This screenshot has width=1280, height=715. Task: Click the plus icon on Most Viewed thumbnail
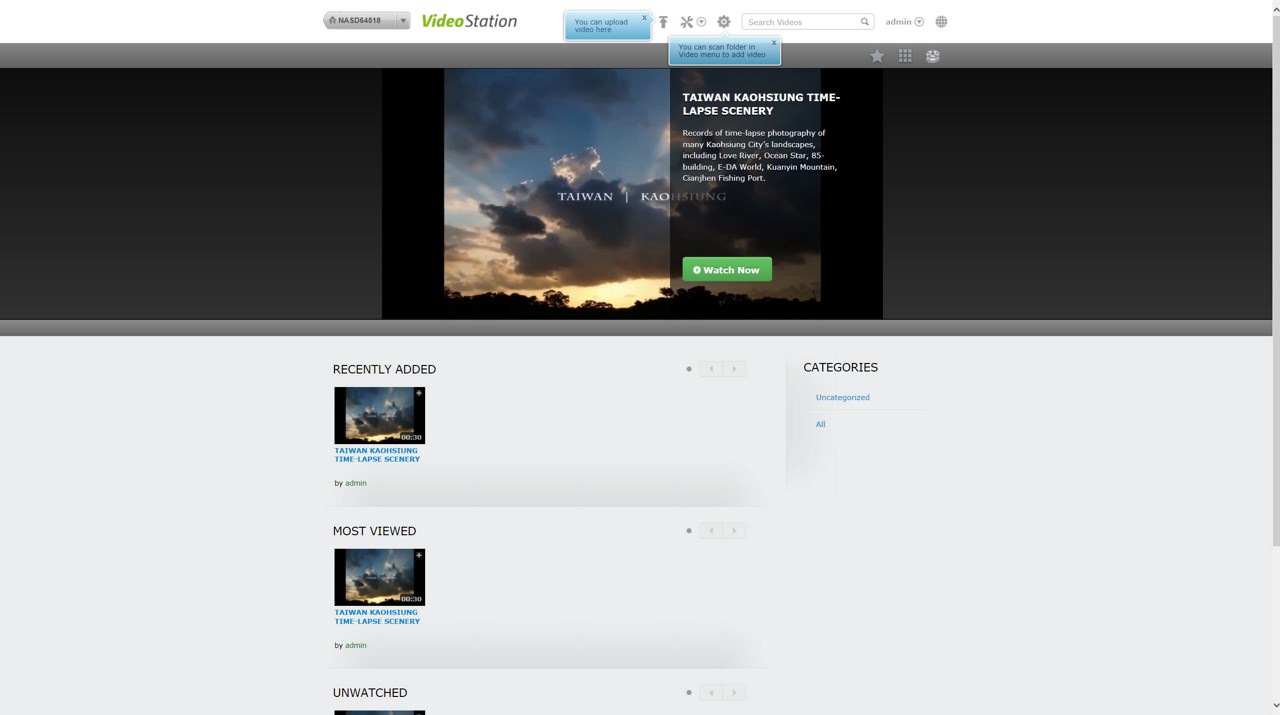click(x=419, y=555)
